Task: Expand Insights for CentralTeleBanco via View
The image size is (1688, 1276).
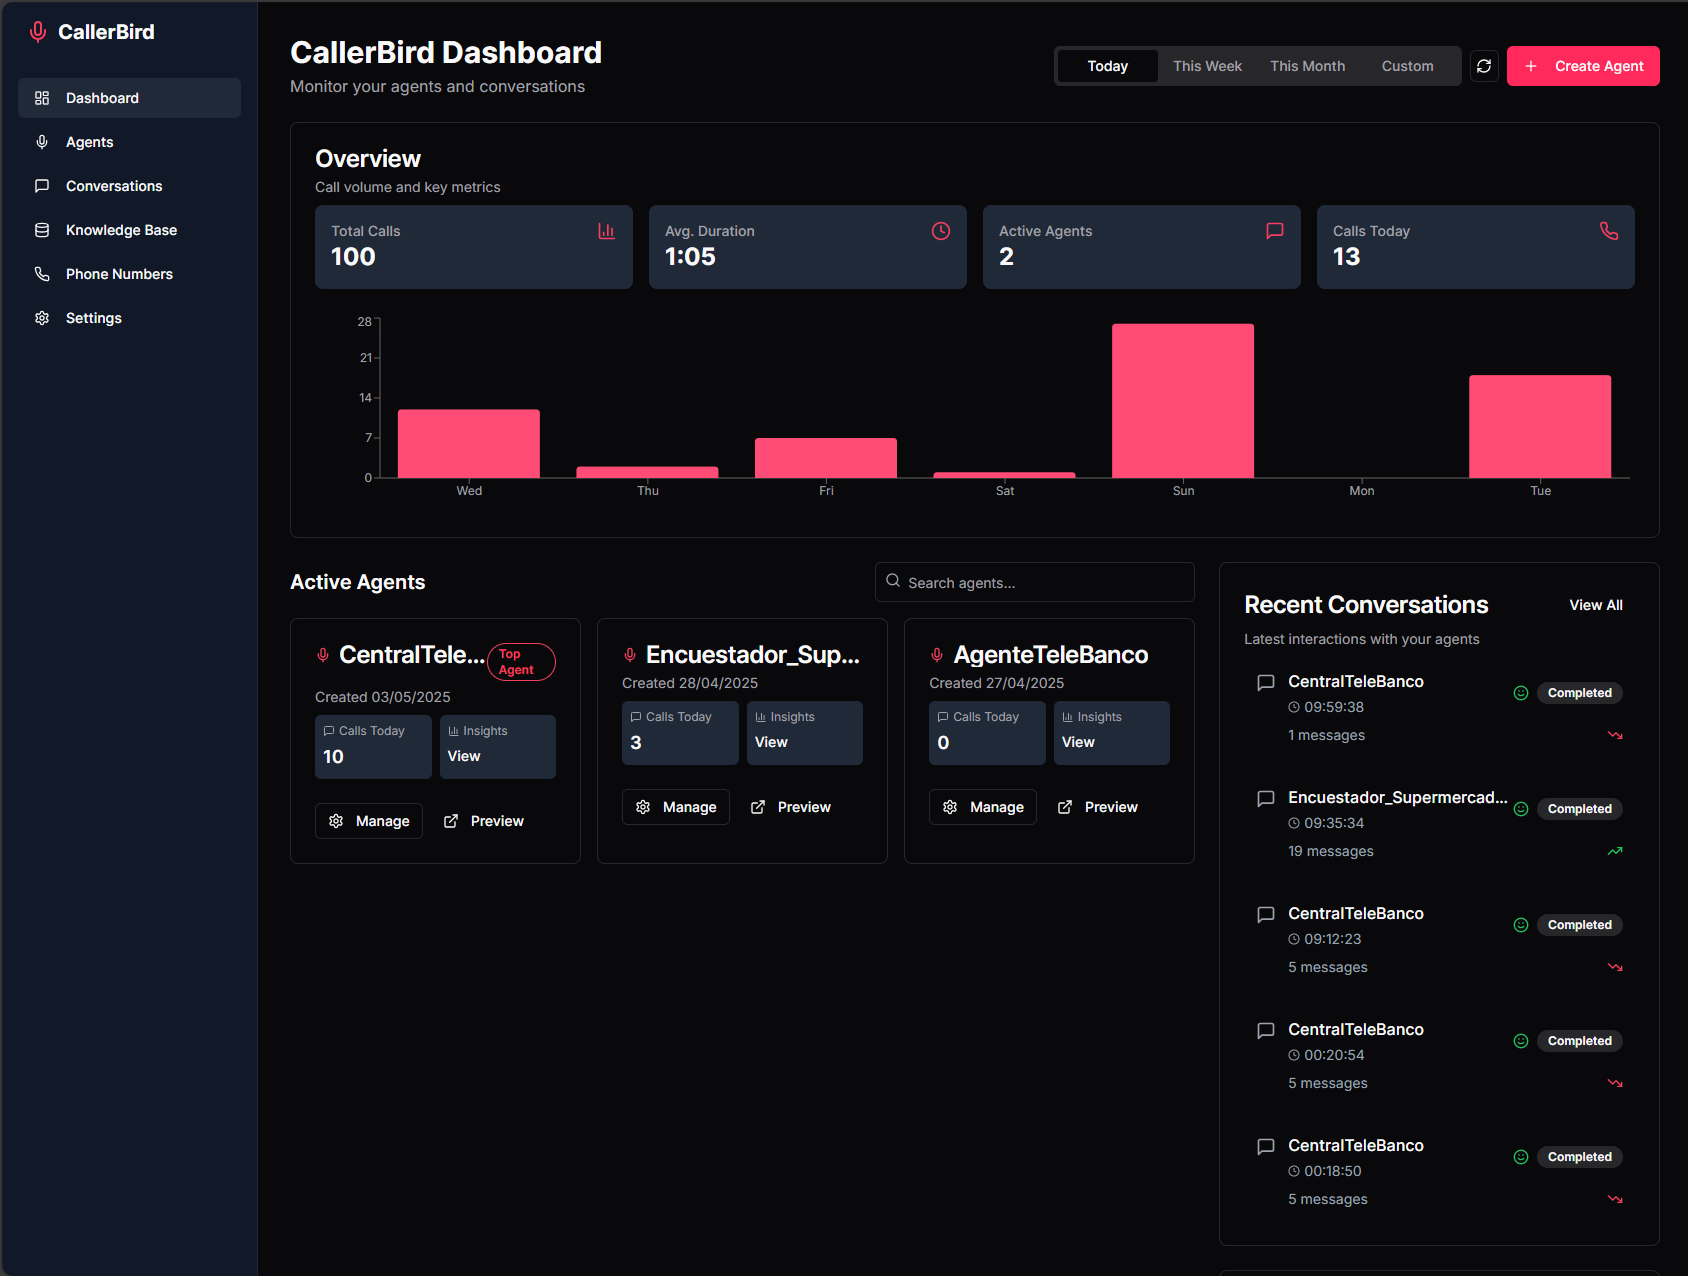Action: pos(463,755)
